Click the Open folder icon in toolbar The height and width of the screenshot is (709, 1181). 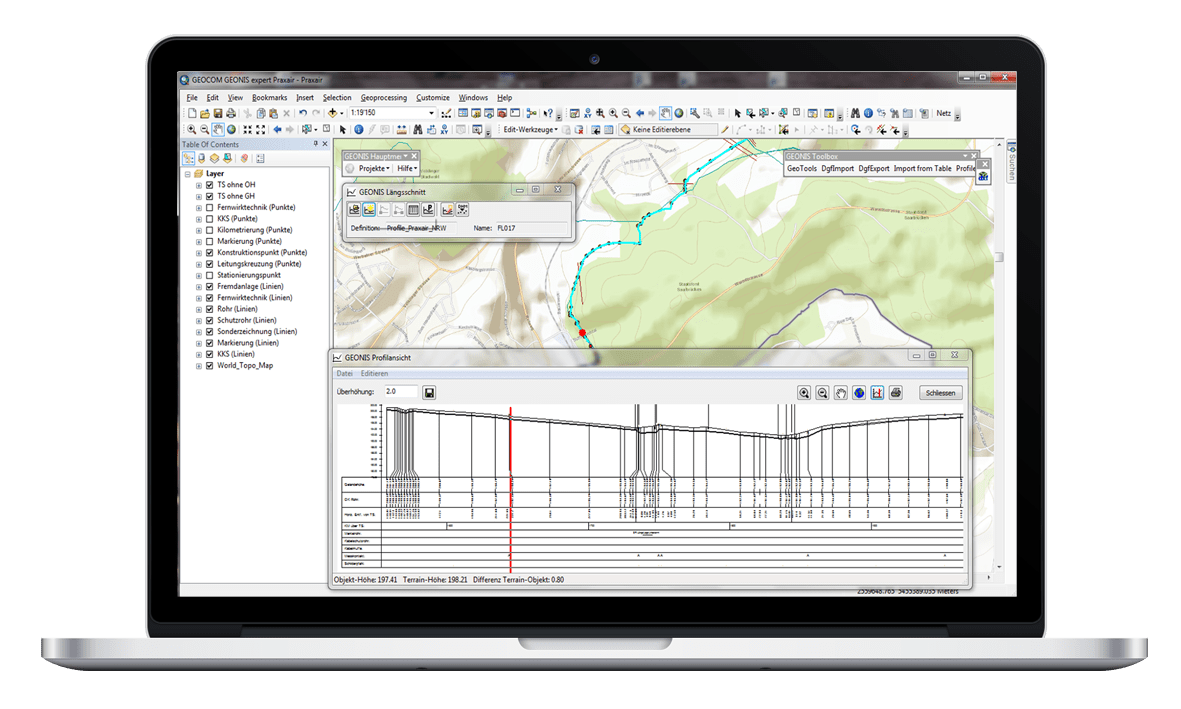[x=205, y=113]
